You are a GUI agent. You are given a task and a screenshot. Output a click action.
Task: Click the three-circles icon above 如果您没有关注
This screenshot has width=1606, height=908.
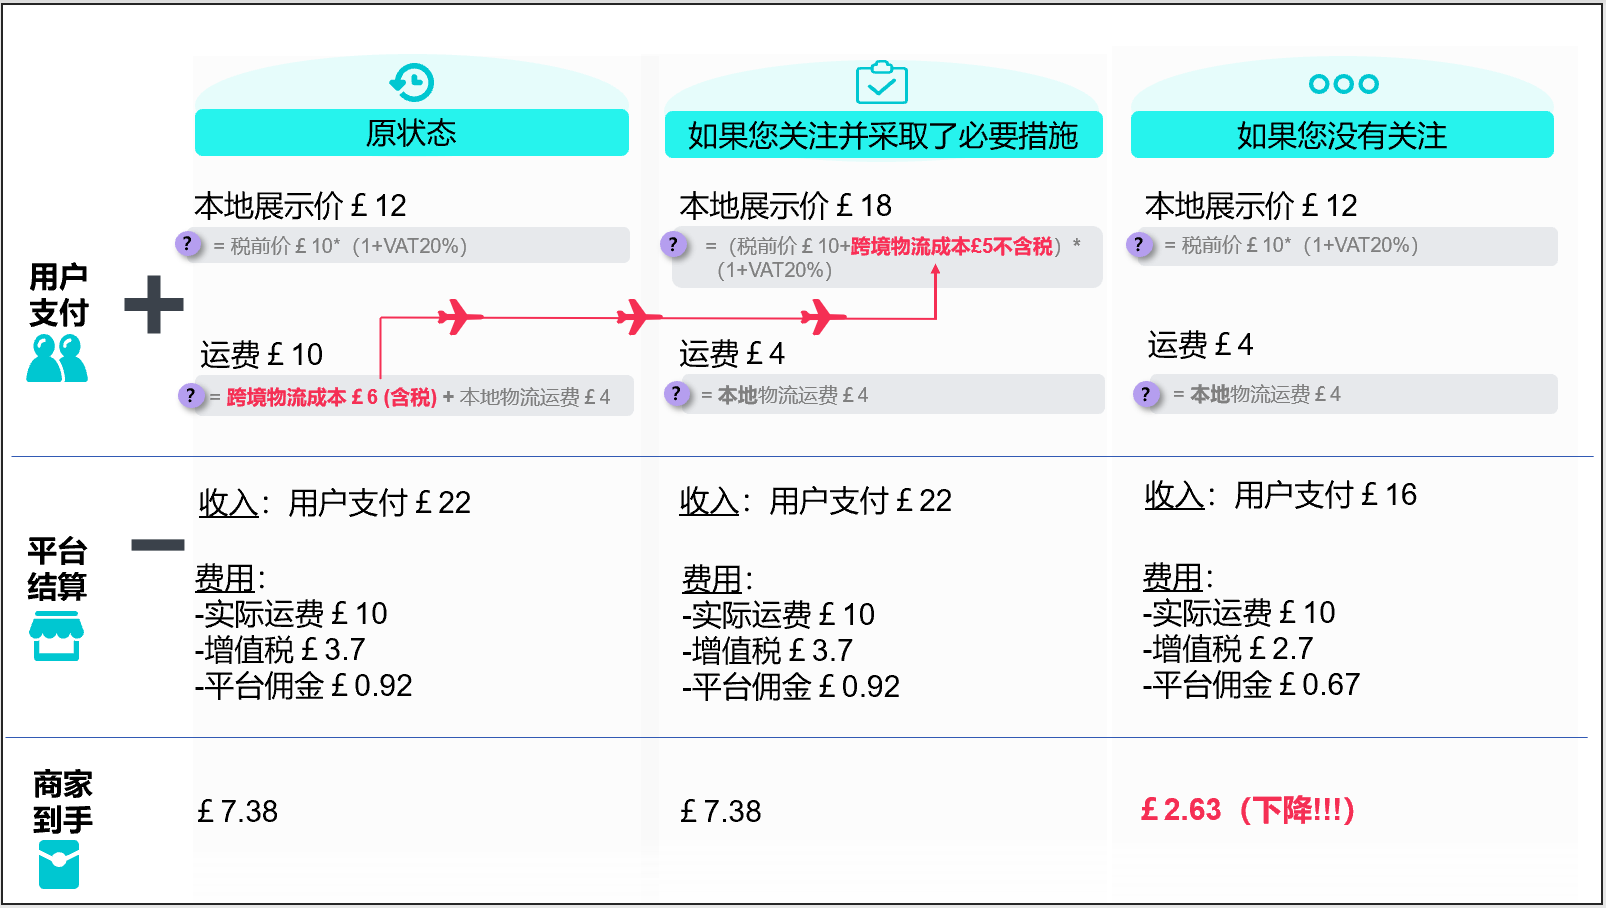tap(1343, 84)
